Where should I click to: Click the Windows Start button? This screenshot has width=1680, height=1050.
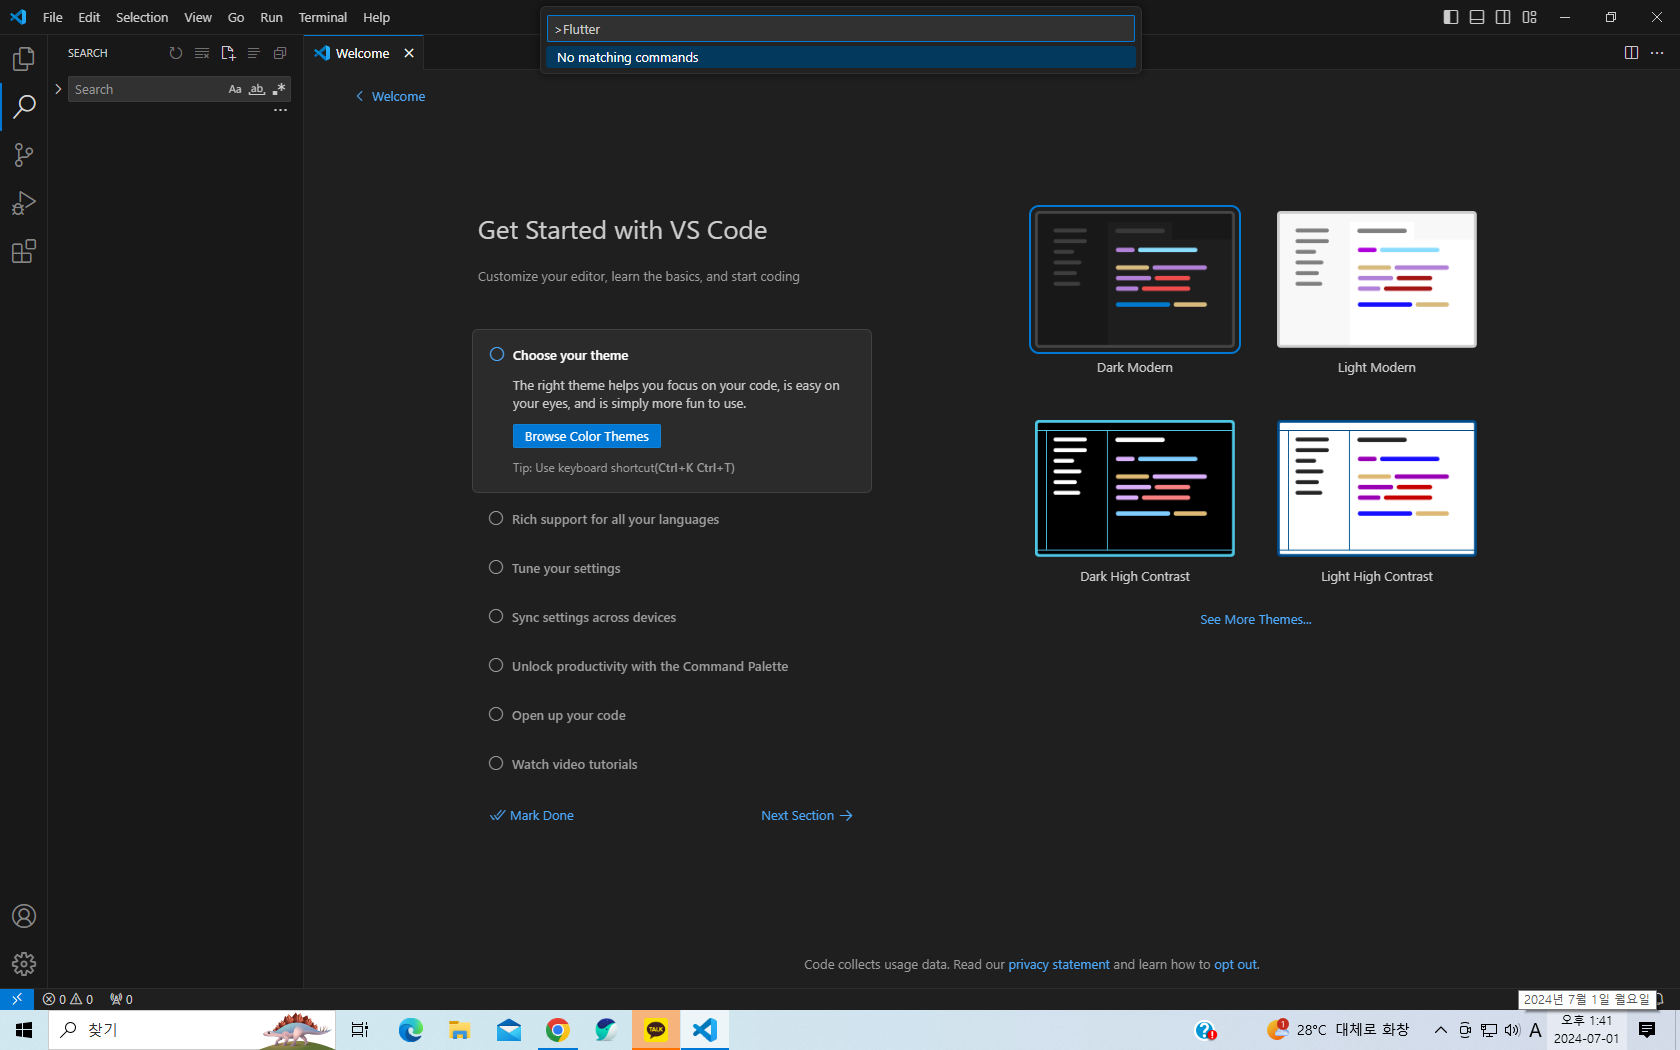[x=24, y=1030]
